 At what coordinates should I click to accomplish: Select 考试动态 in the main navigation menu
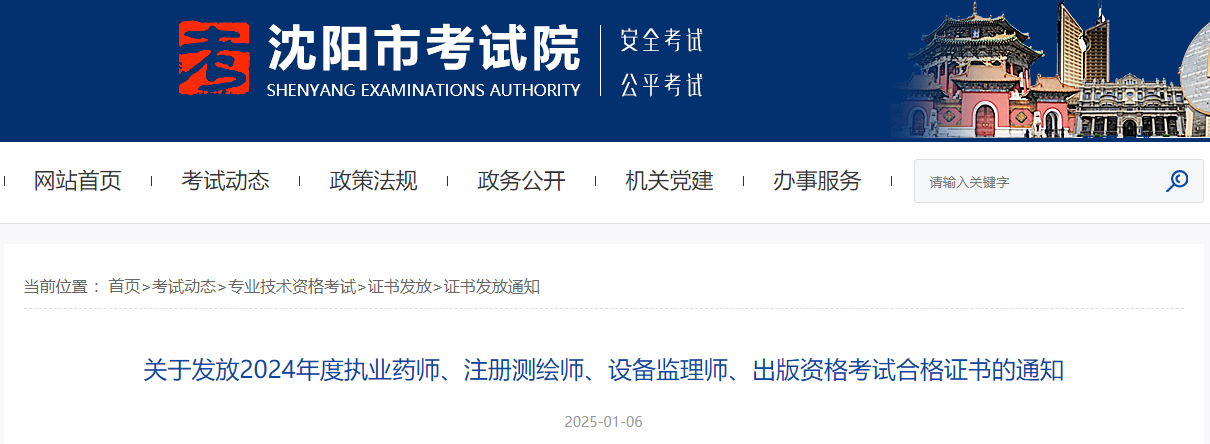click(x=225, y=181)
